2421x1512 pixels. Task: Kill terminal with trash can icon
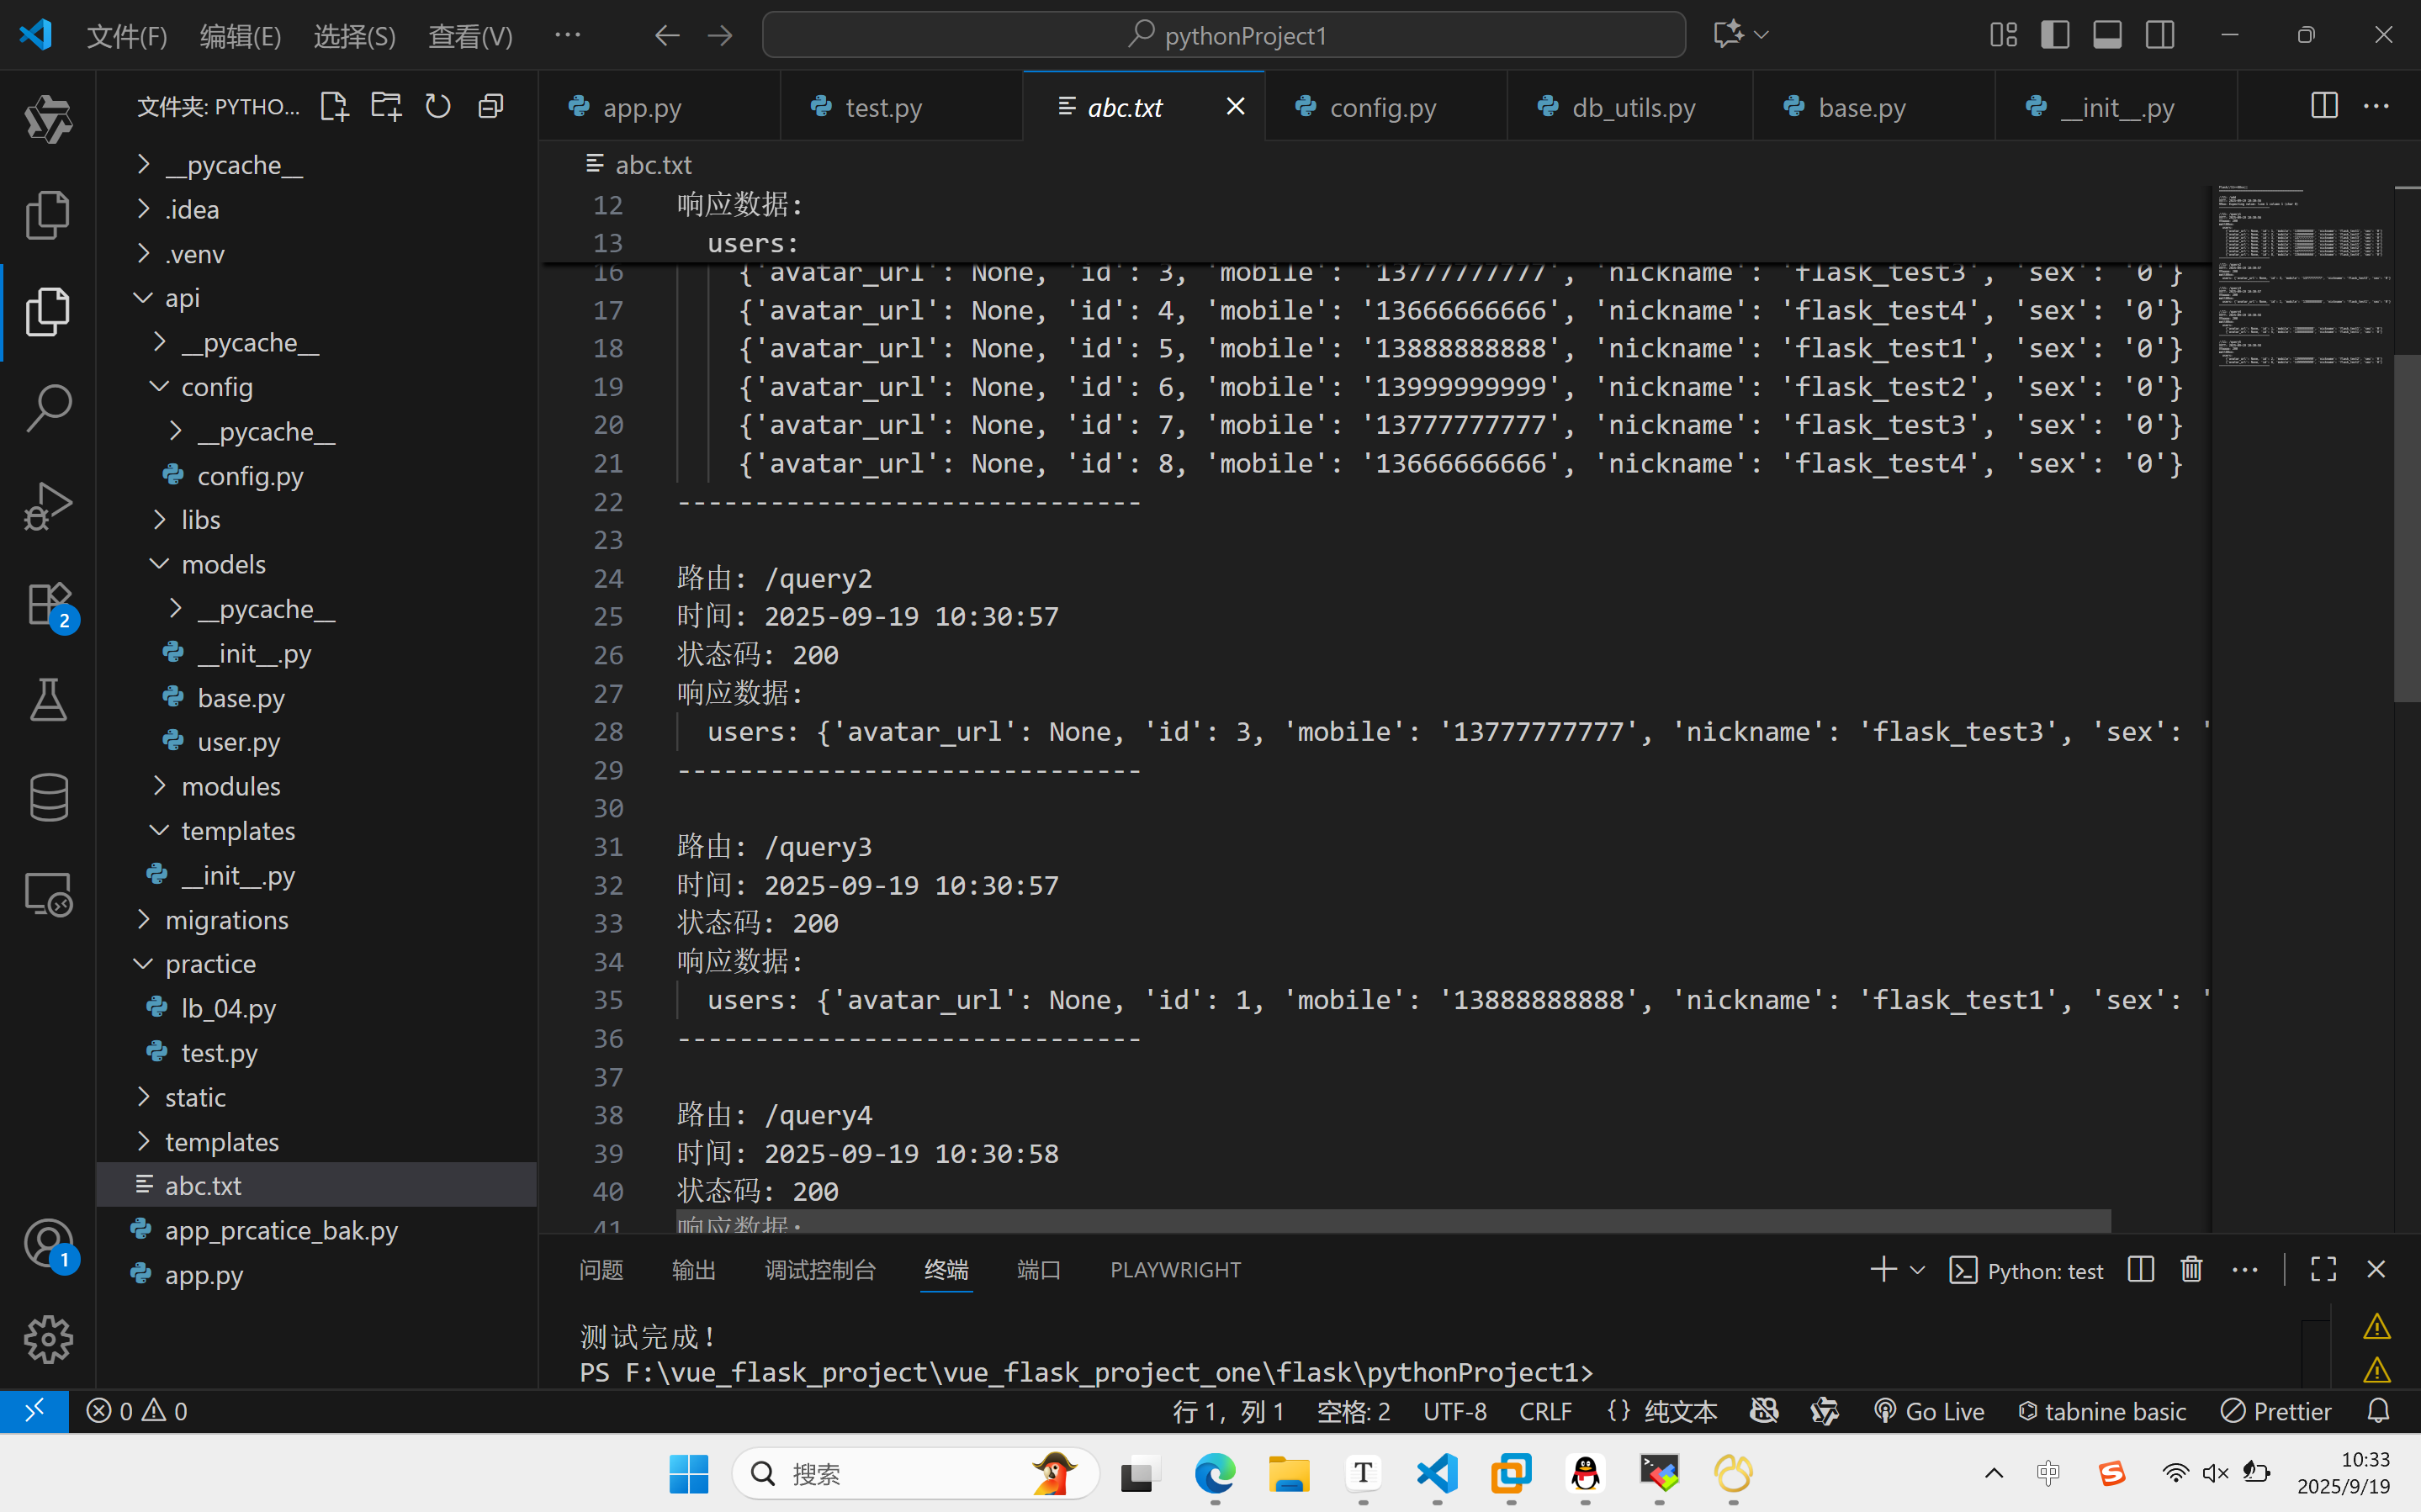pos(2191,1269)
